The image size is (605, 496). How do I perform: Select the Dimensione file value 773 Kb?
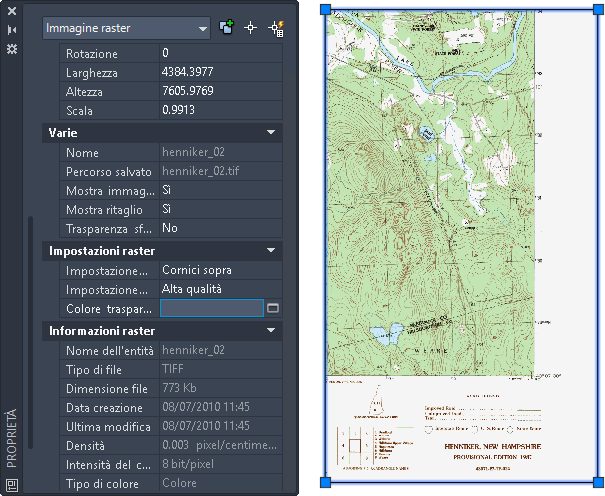(x=221, y=388)
